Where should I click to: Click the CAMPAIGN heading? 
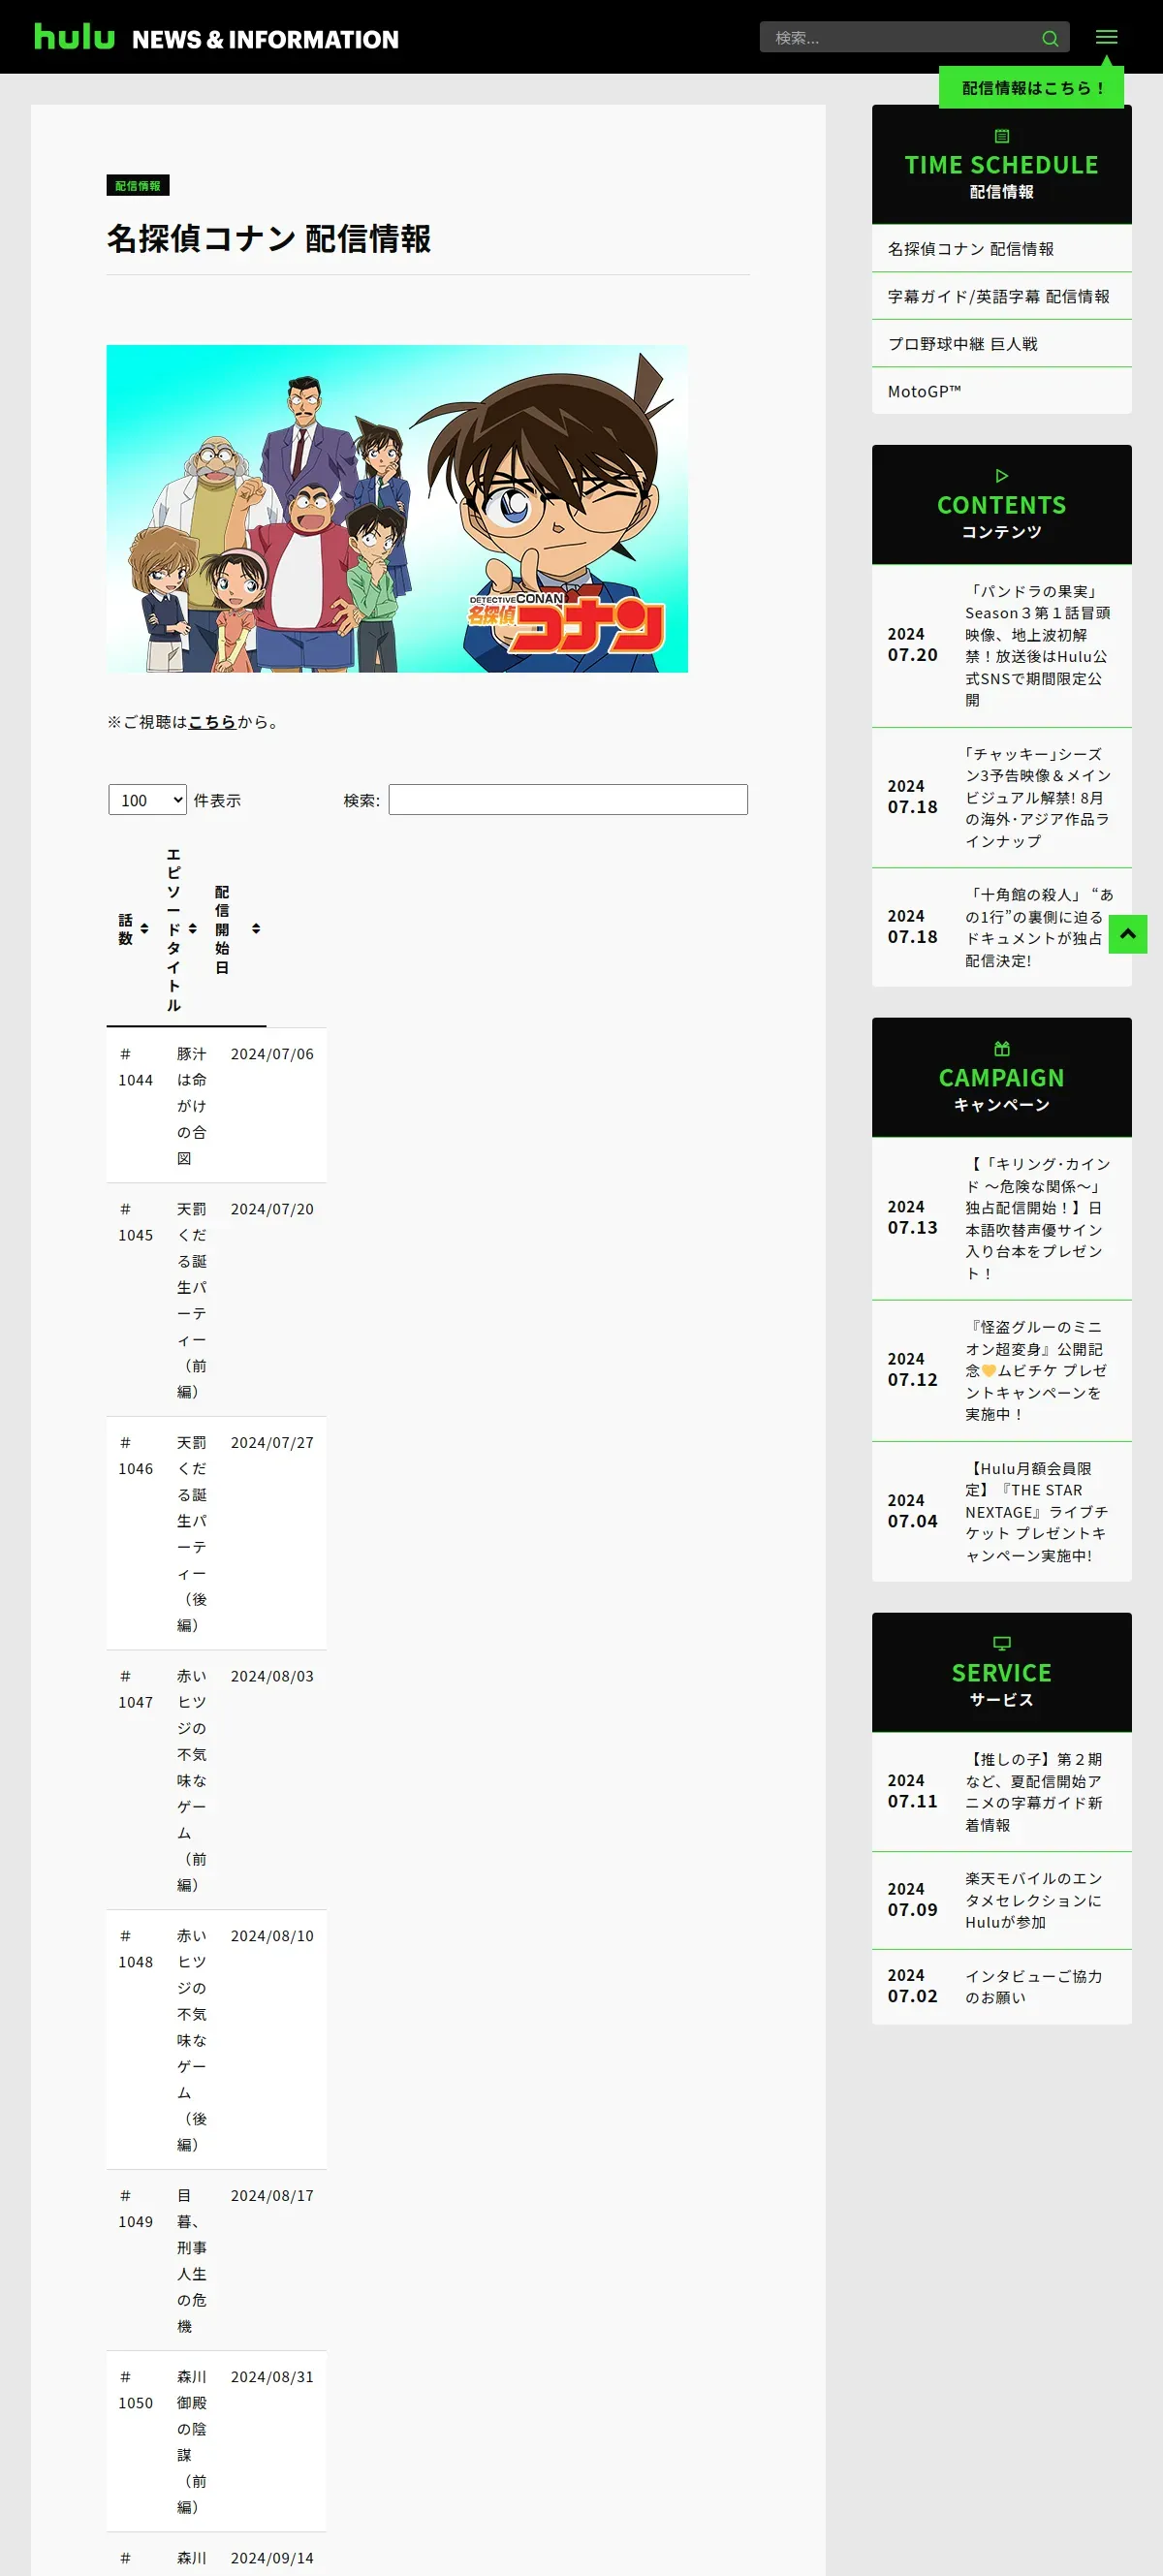click(1001, 1078)
